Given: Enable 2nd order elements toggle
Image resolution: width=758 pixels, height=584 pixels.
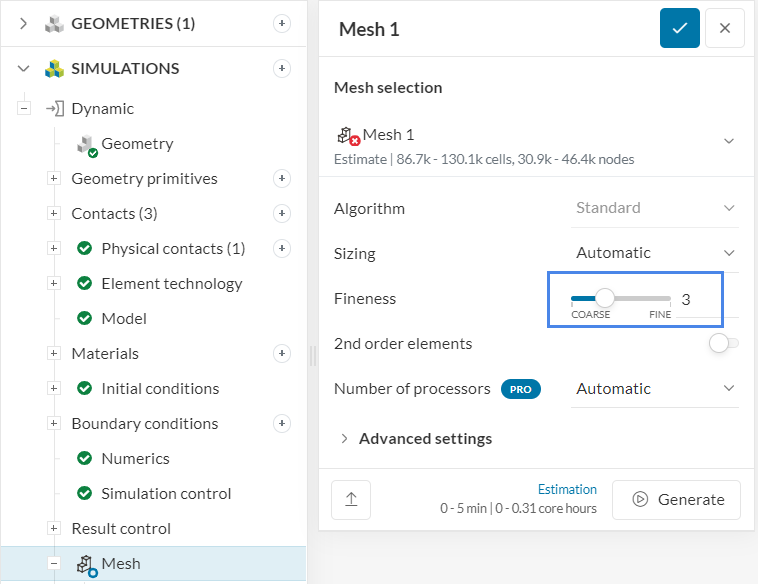Looking at the screenshot, I should pyautogui.click(x=723, y=344).
